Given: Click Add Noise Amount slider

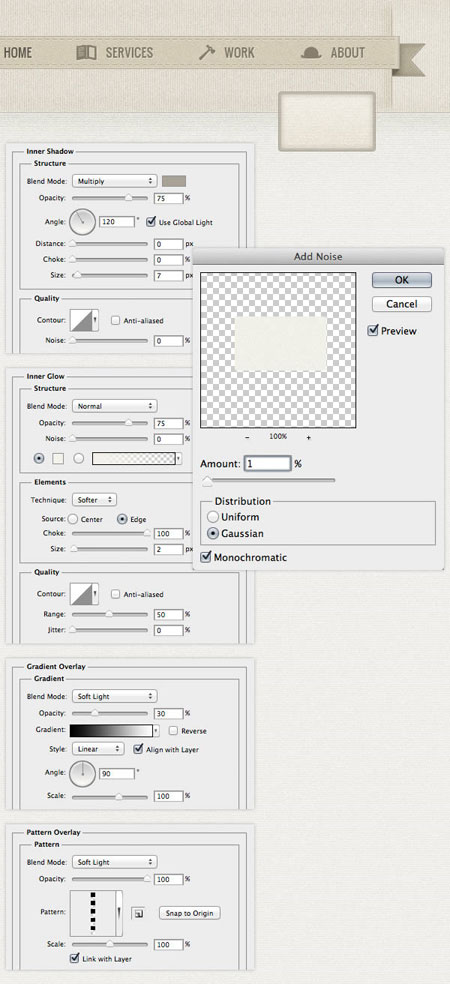Looking at the screenshot, I should point(268,481).
